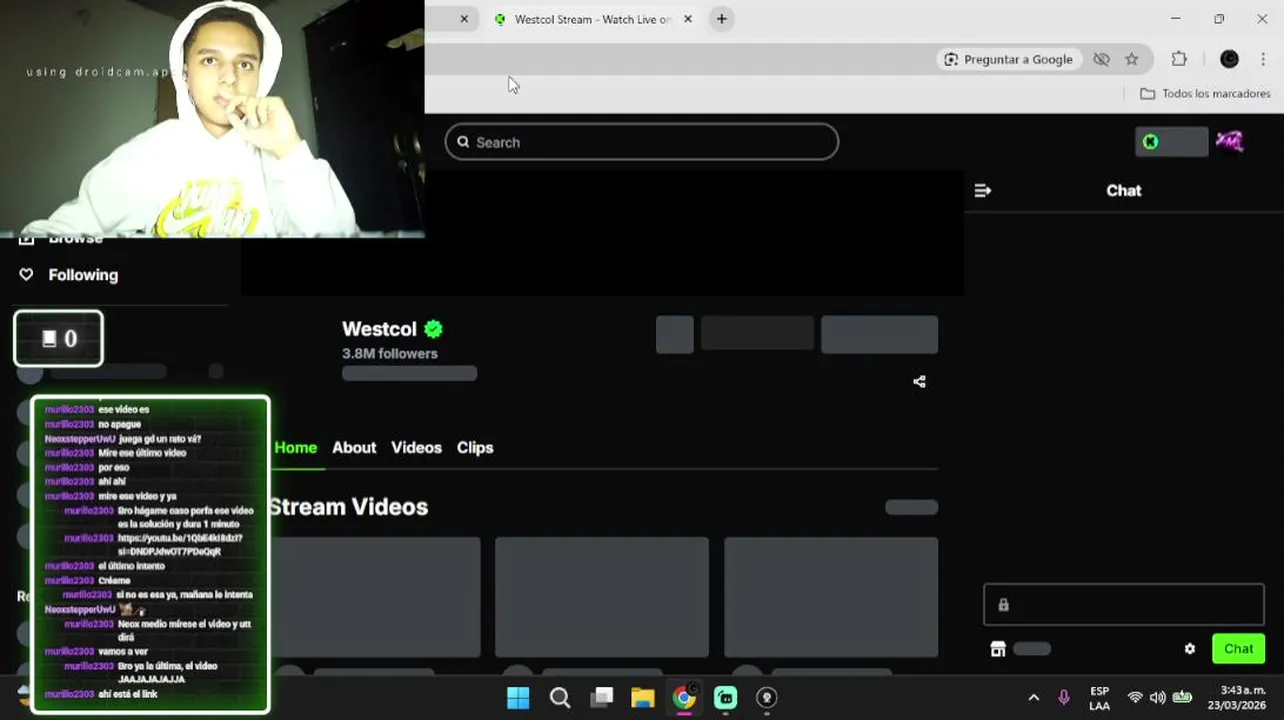
Task: Click the crossed-out eye icon in address bar
Action: coord(1101,59)
